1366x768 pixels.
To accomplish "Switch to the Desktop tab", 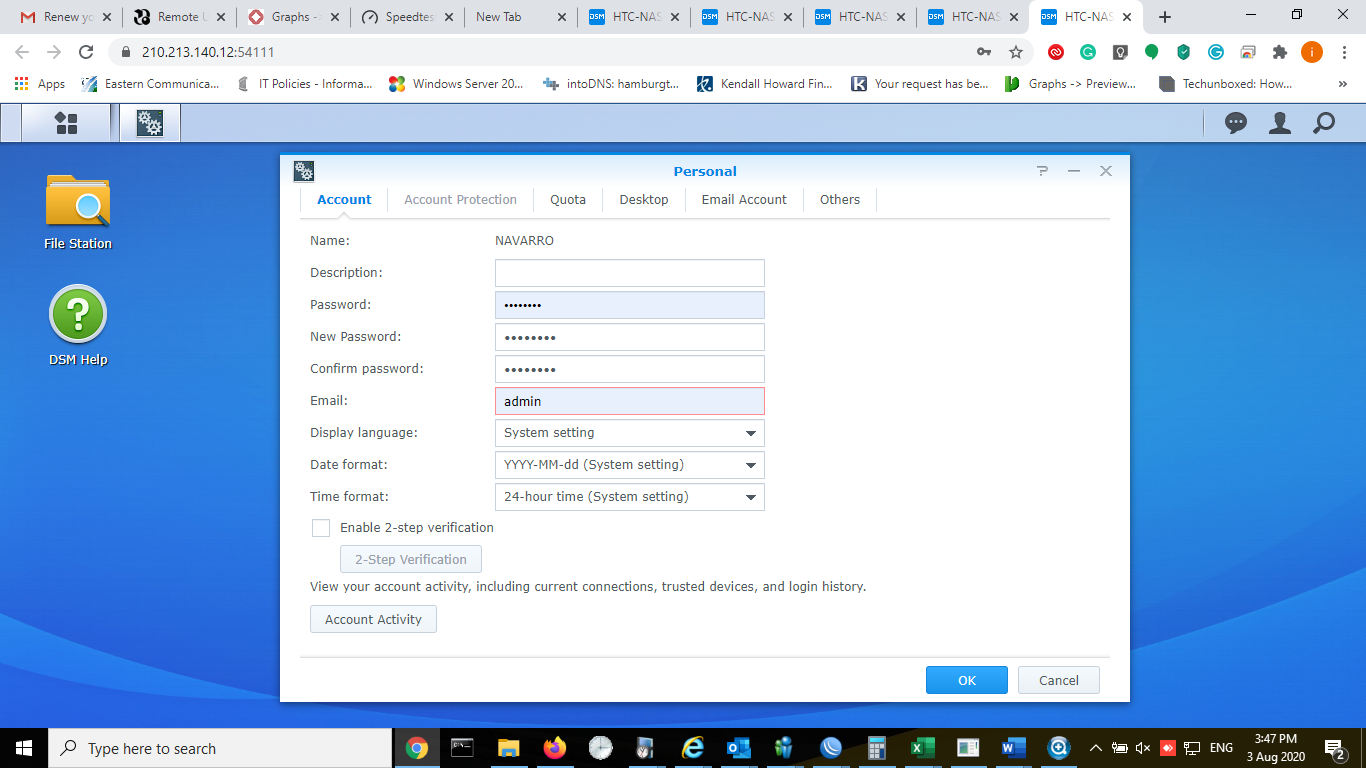I will [644, 200].
